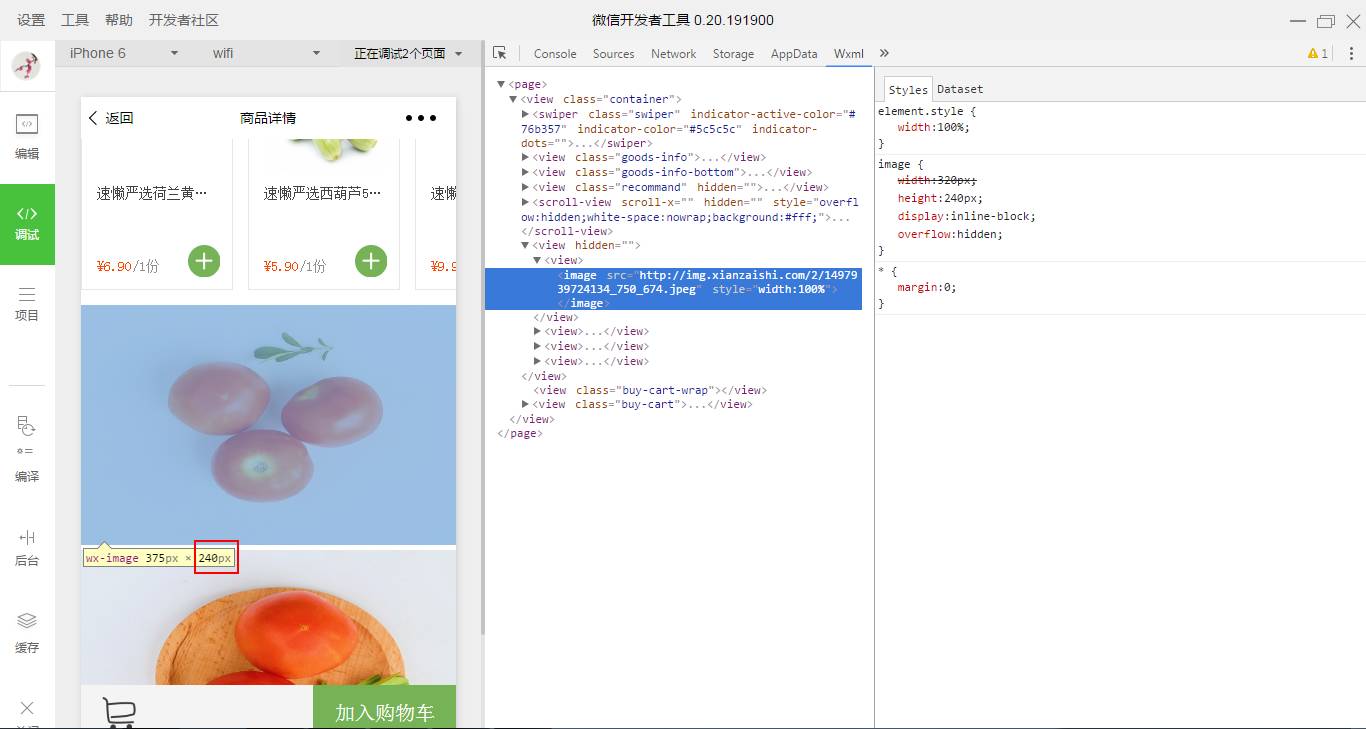Open the 设置 settings menu
This screenshot has width=1366, height=729.
31,20
